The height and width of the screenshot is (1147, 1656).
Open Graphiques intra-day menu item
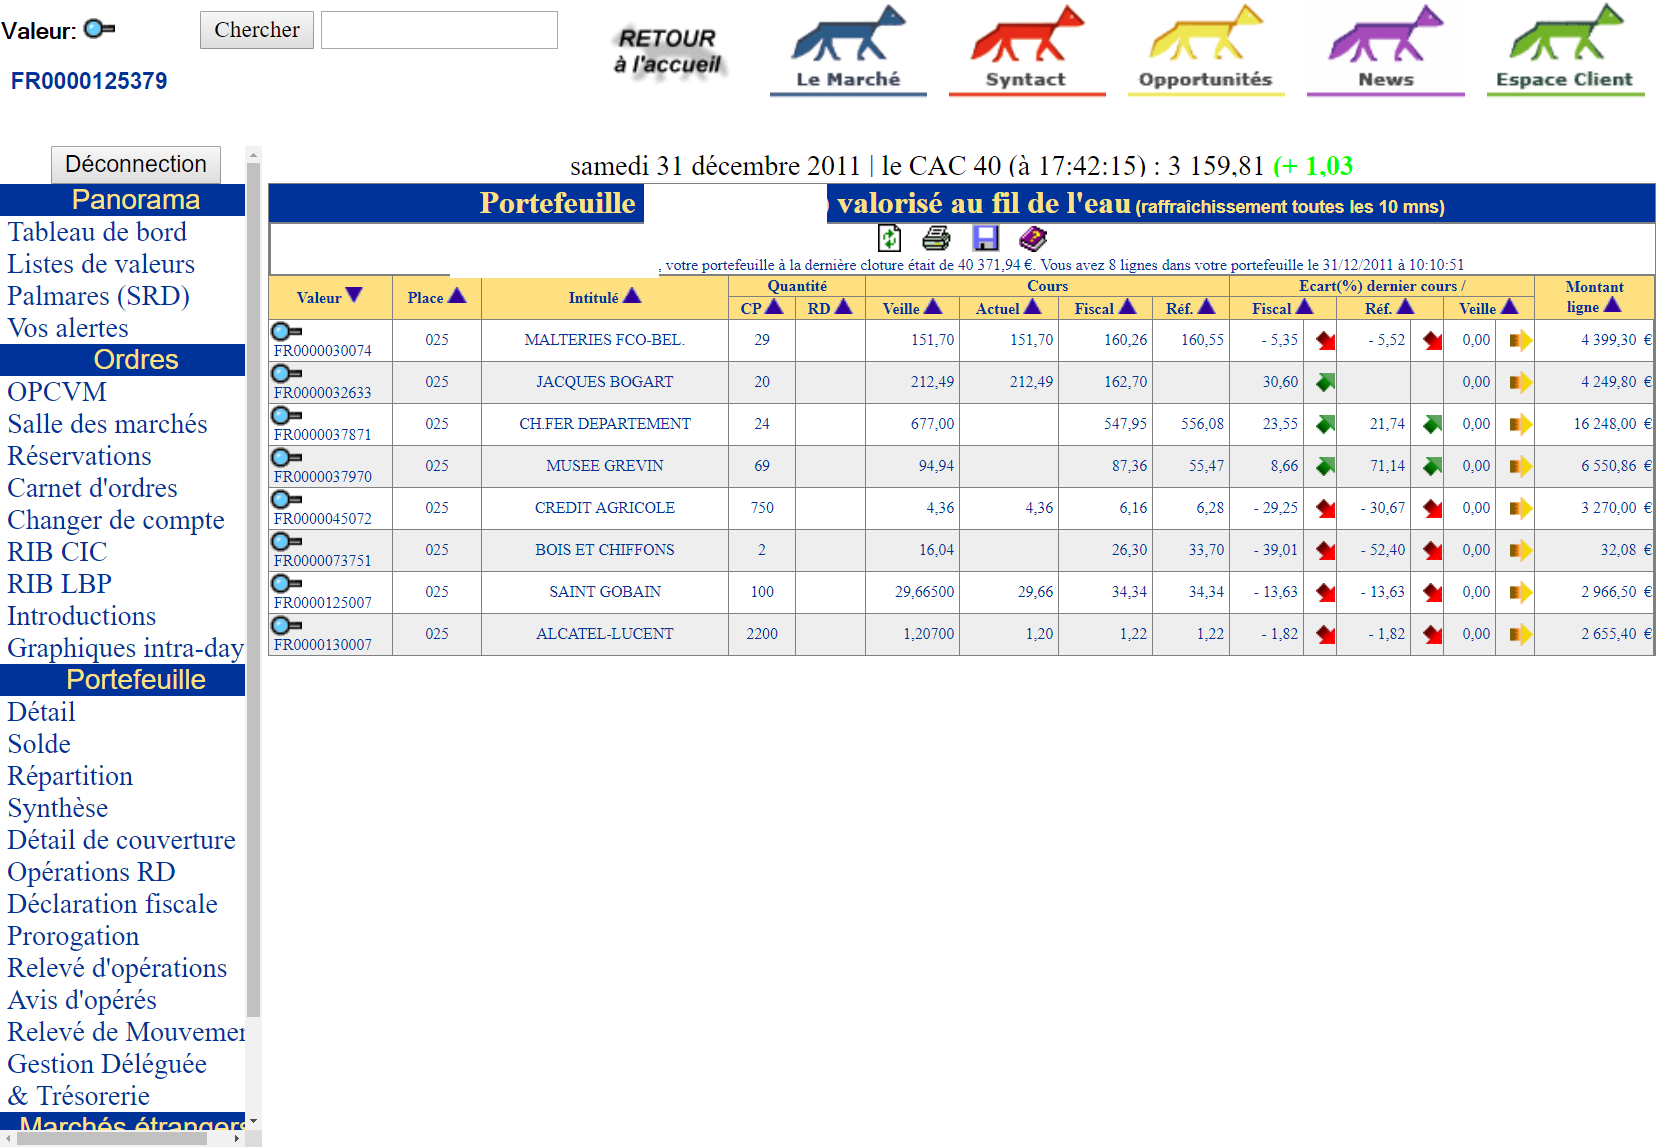tap(125, 648)
